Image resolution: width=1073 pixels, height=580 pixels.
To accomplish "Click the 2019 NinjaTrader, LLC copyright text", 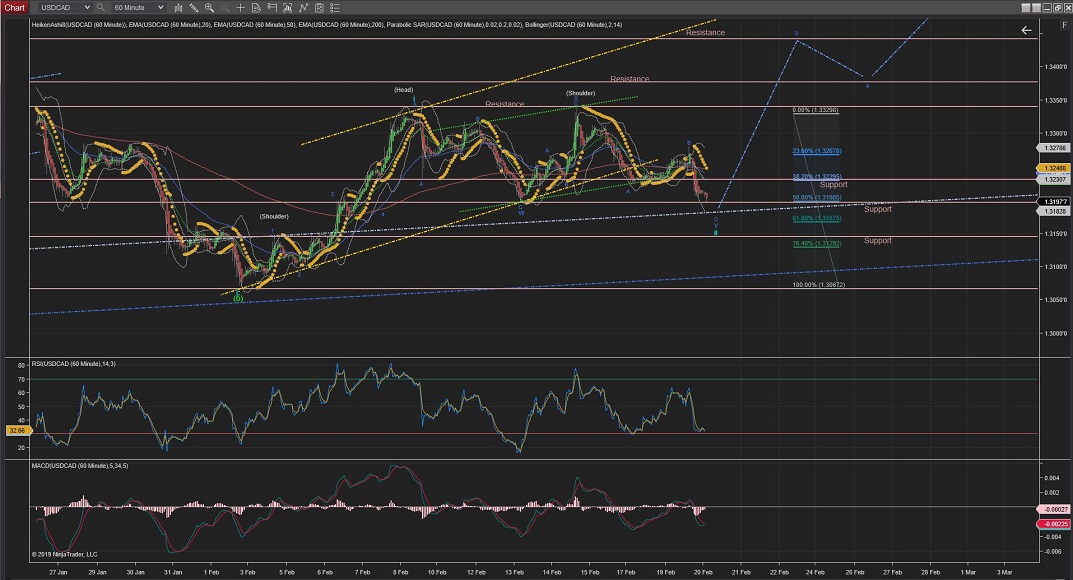I will point(64,555).
